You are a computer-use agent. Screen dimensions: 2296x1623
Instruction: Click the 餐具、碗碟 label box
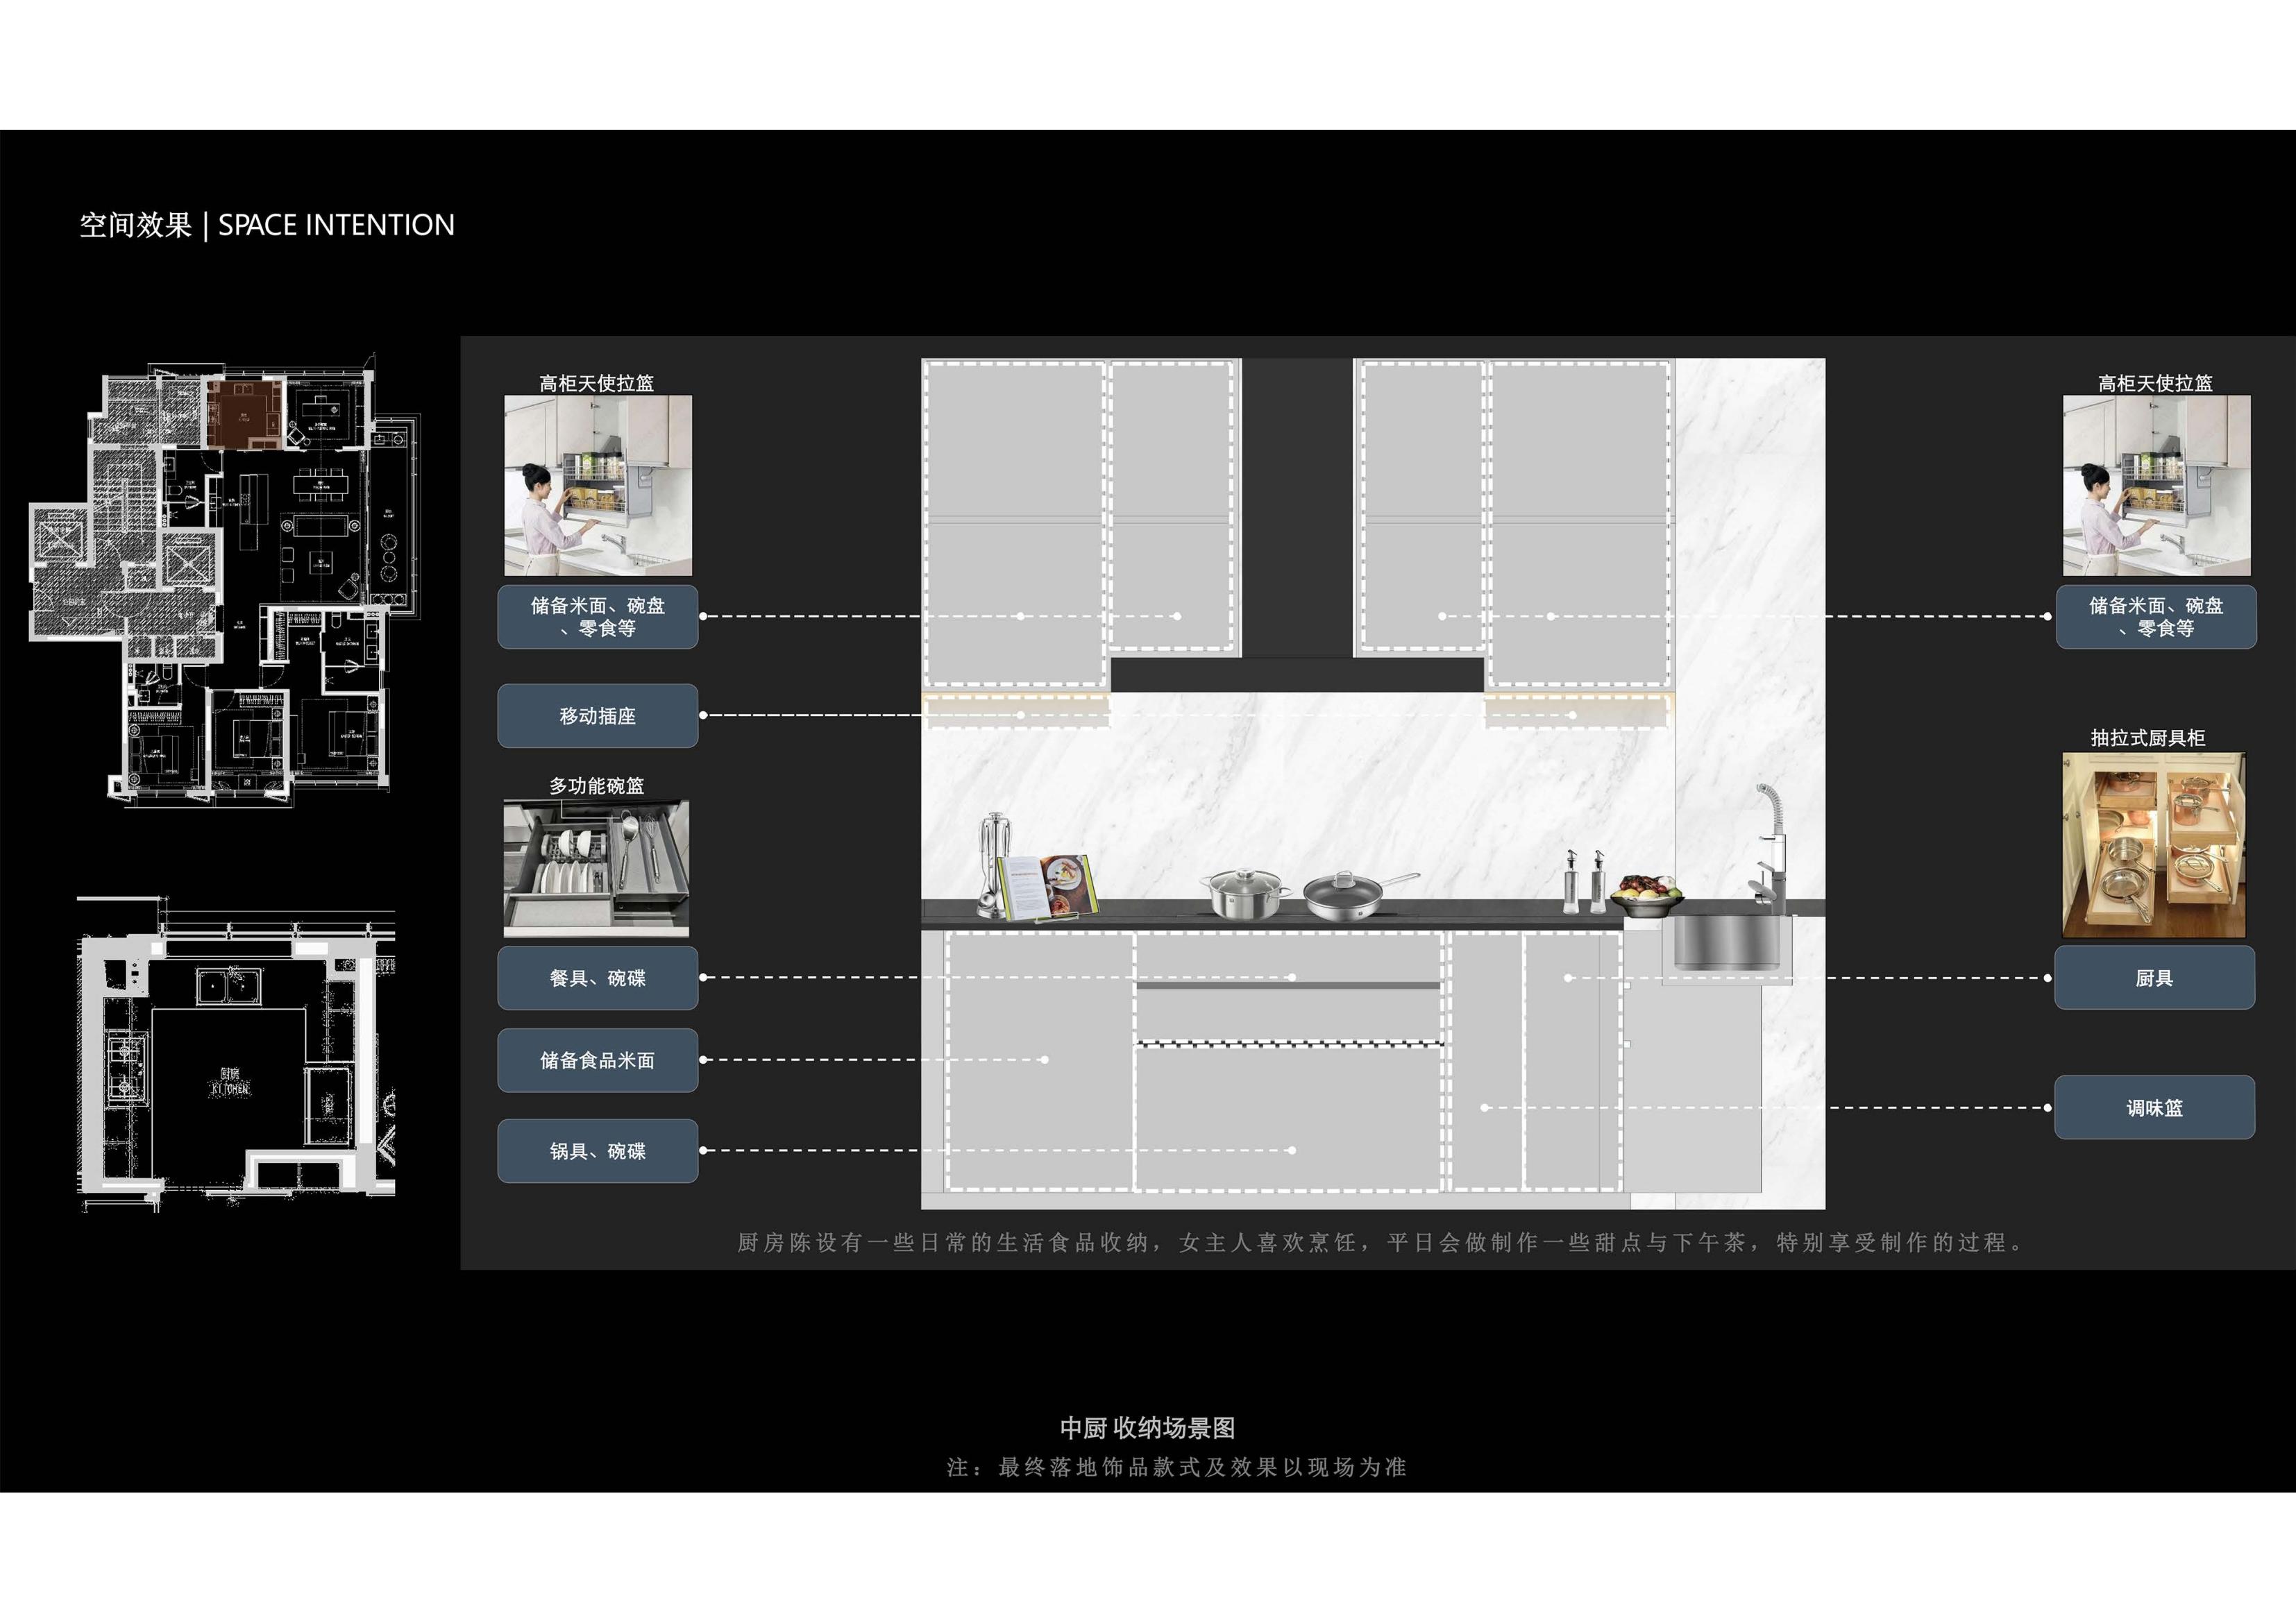(597, 978)
